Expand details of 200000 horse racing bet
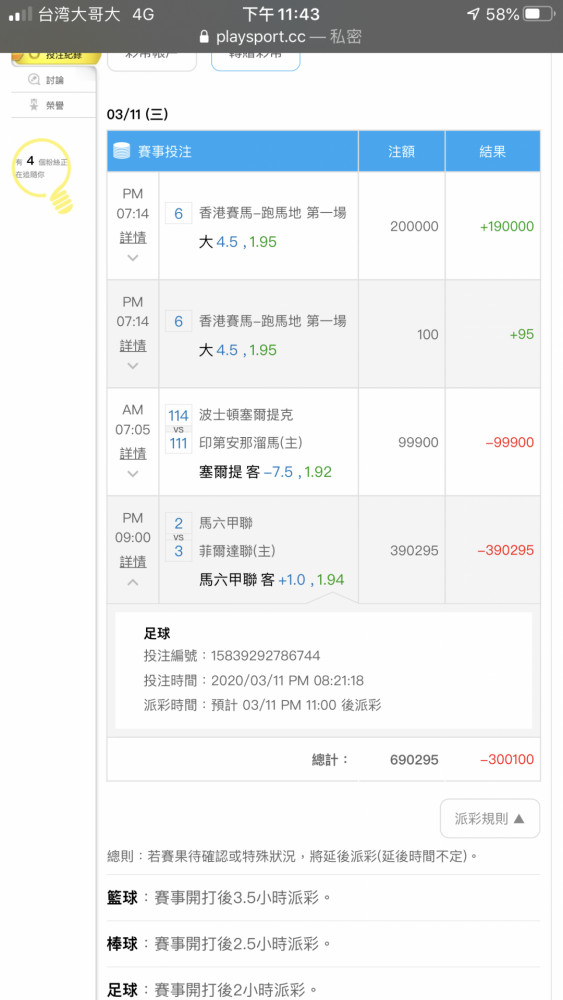This screenshot has width=563, height=1000. click(x=133, y=257)
